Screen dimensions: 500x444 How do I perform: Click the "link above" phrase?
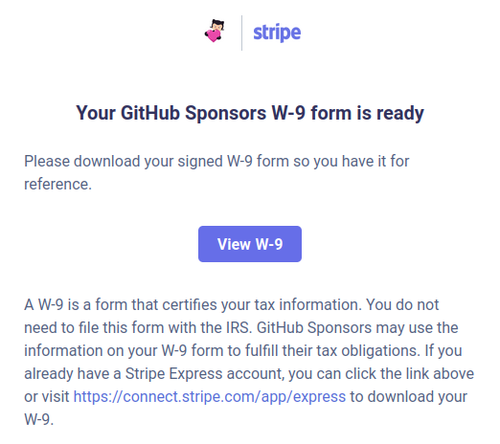pos(445,374)
